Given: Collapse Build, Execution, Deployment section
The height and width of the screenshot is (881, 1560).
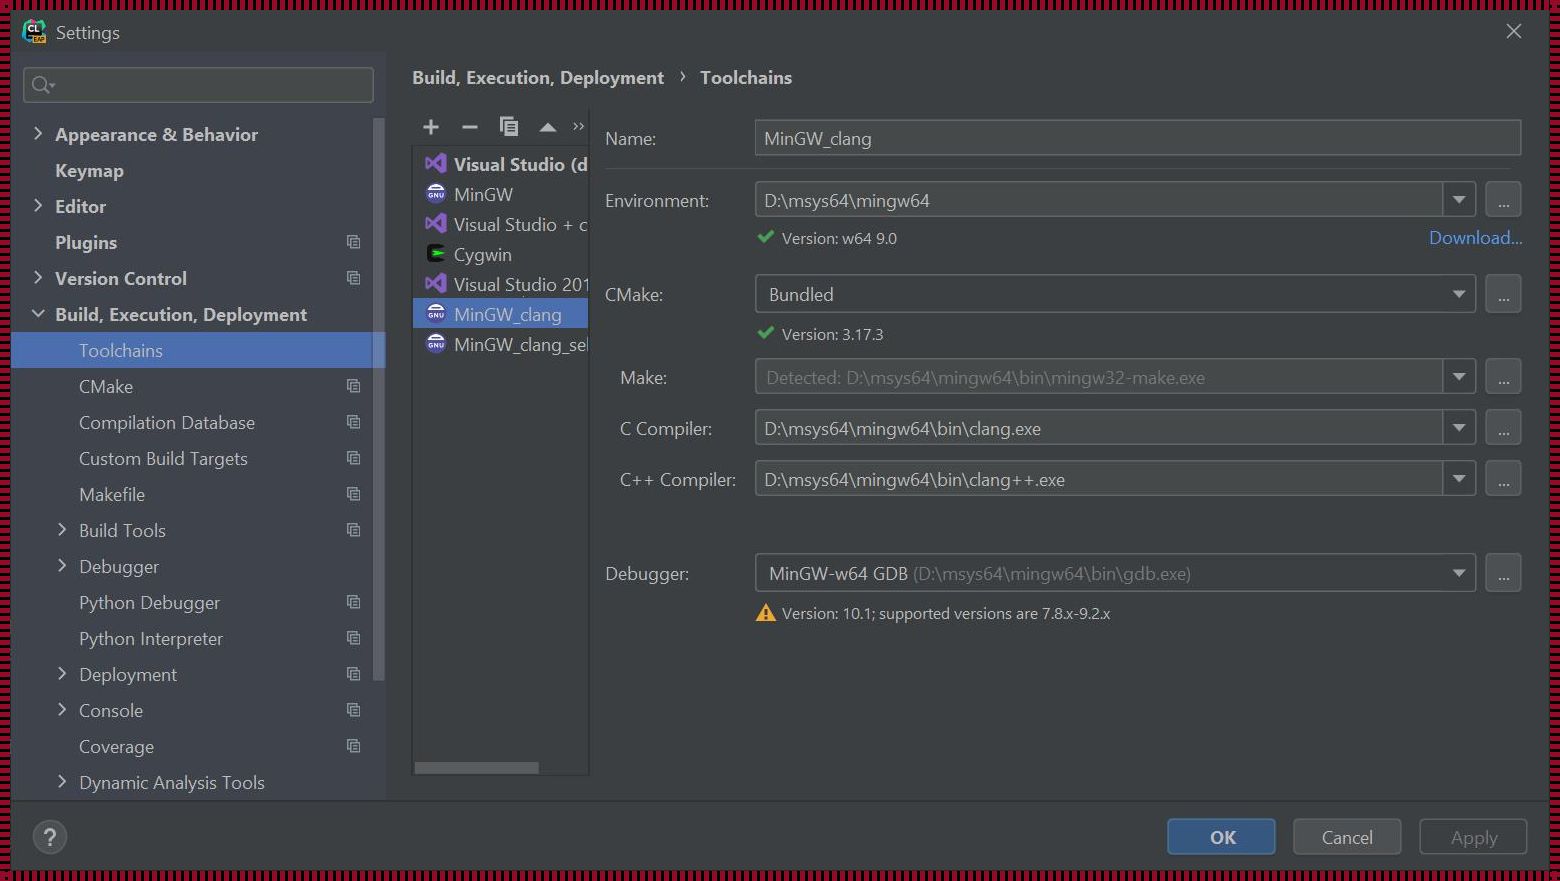Looking at the screenshot, I should coord(38,313).
